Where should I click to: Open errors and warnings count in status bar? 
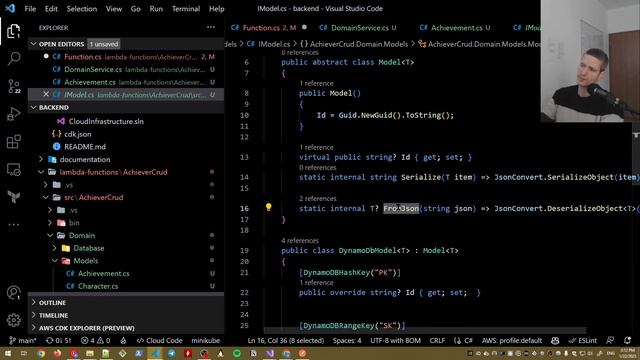(x=96, y=340)
